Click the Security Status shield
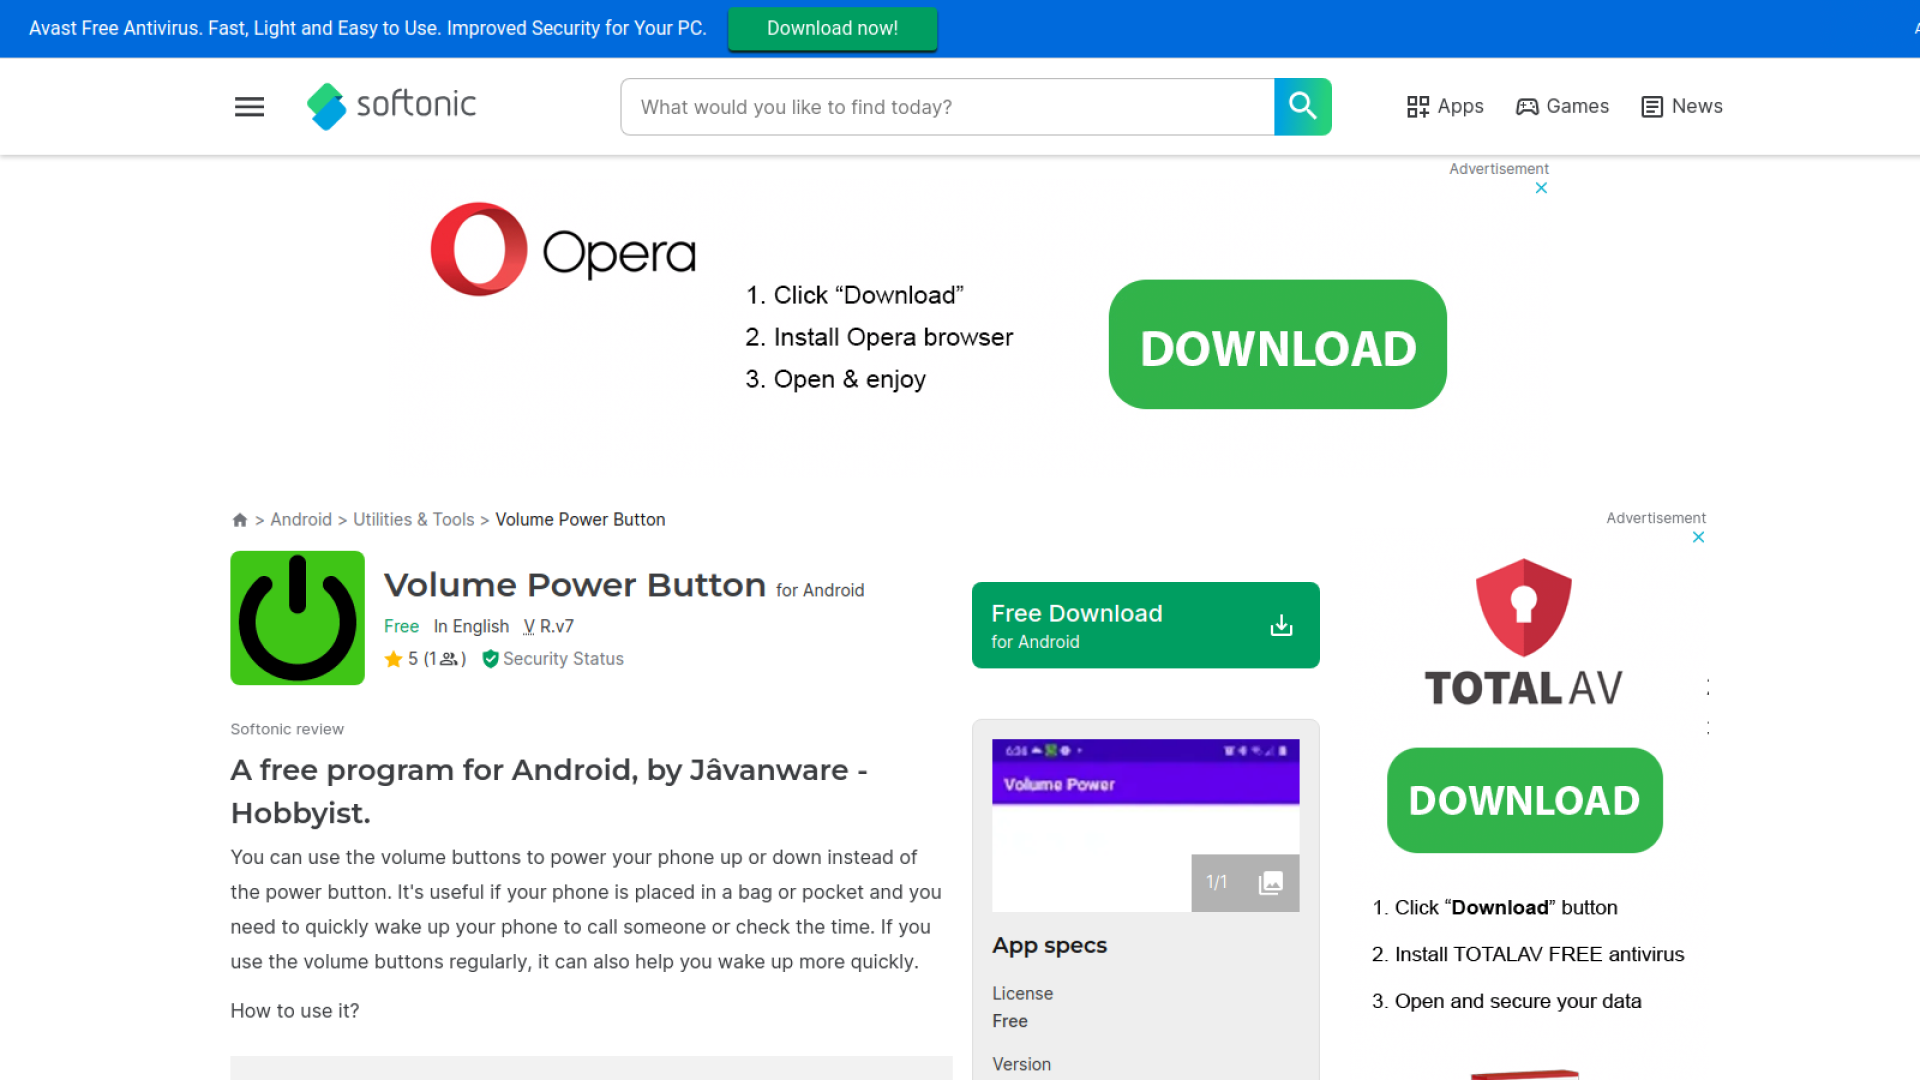The image size is (1920, 1080). [490, 659]
